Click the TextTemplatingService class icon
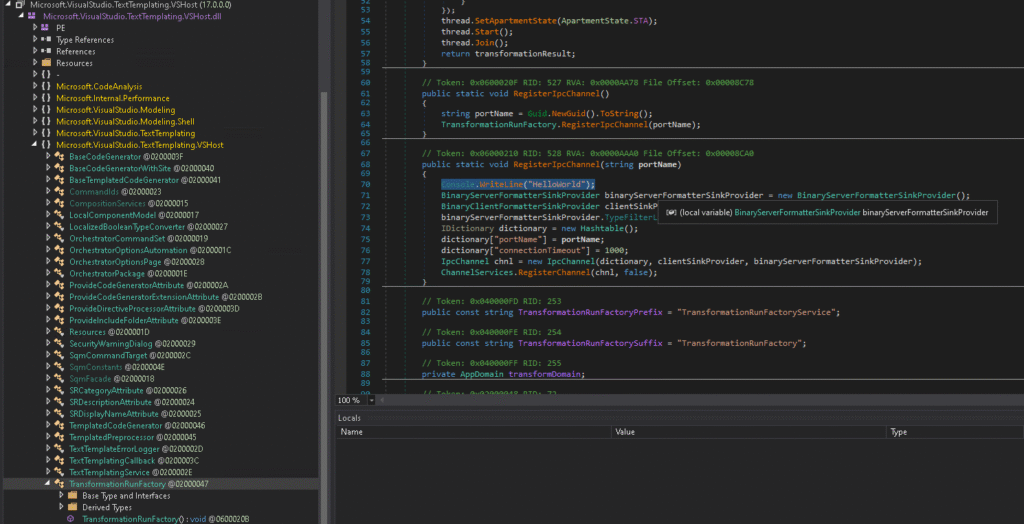 tap(59, 472)
